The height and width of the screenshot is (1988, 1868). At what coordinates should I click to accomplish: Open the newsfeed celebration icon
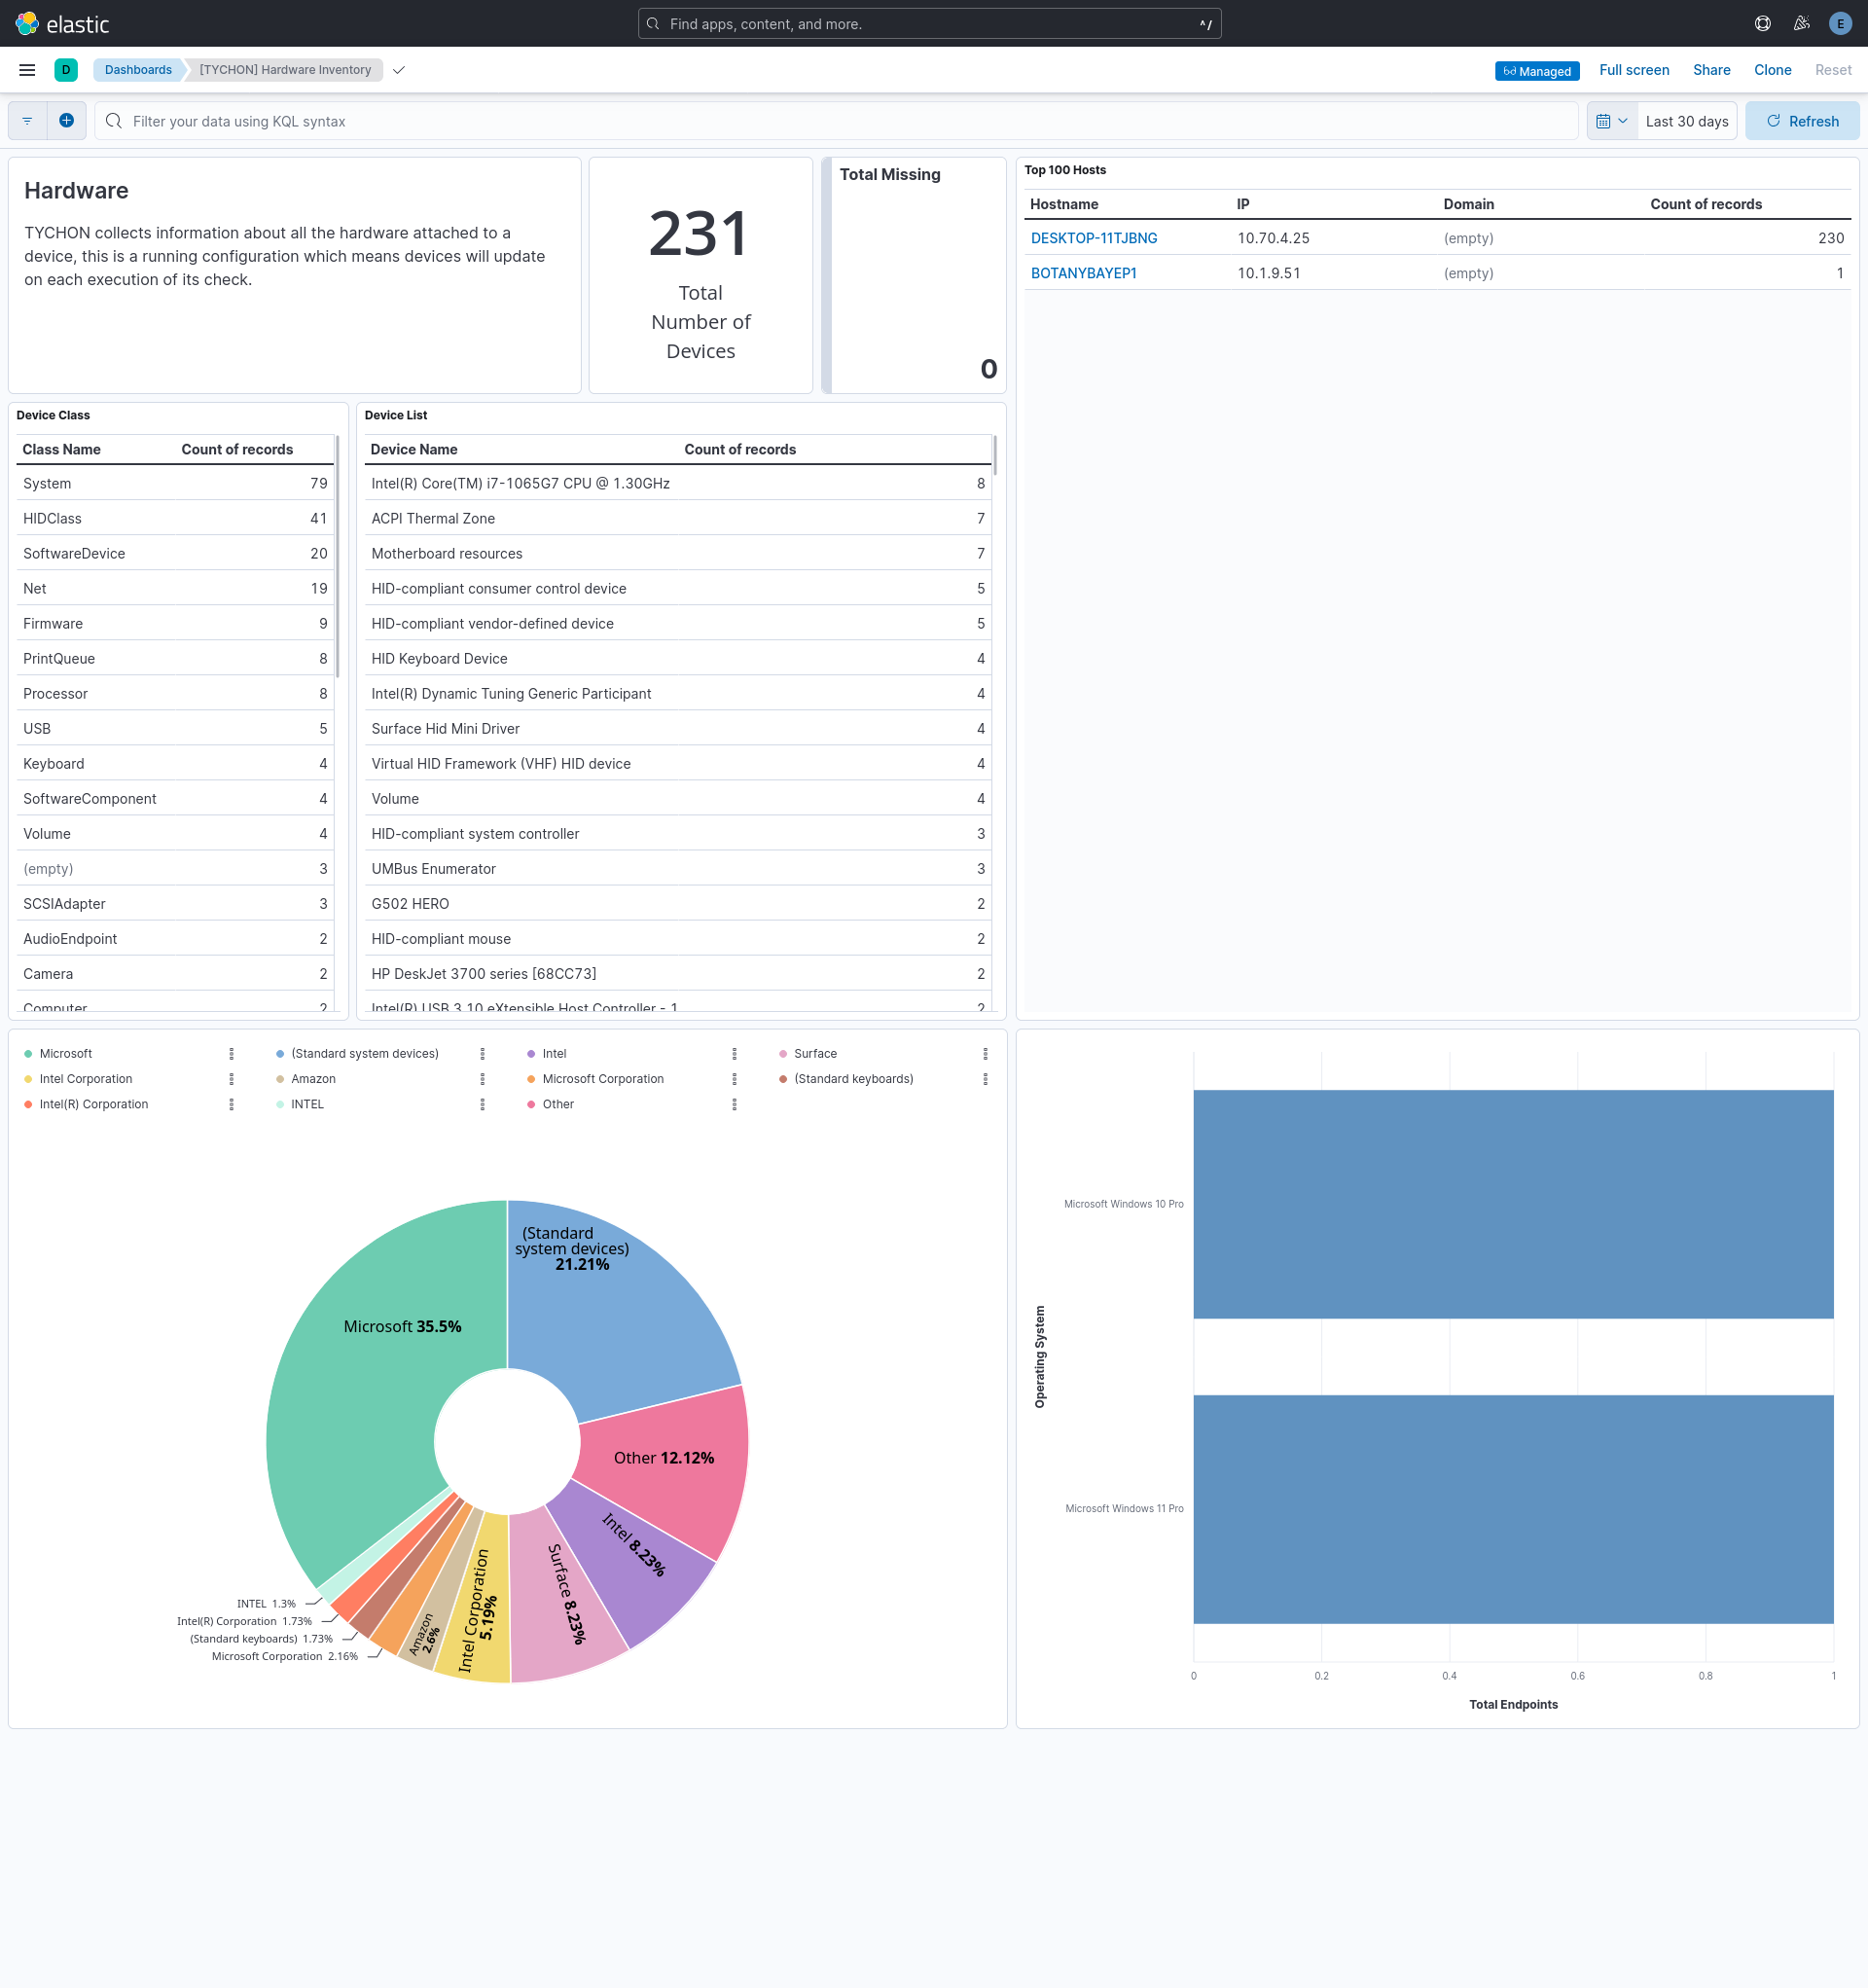tap(1801, 23)
